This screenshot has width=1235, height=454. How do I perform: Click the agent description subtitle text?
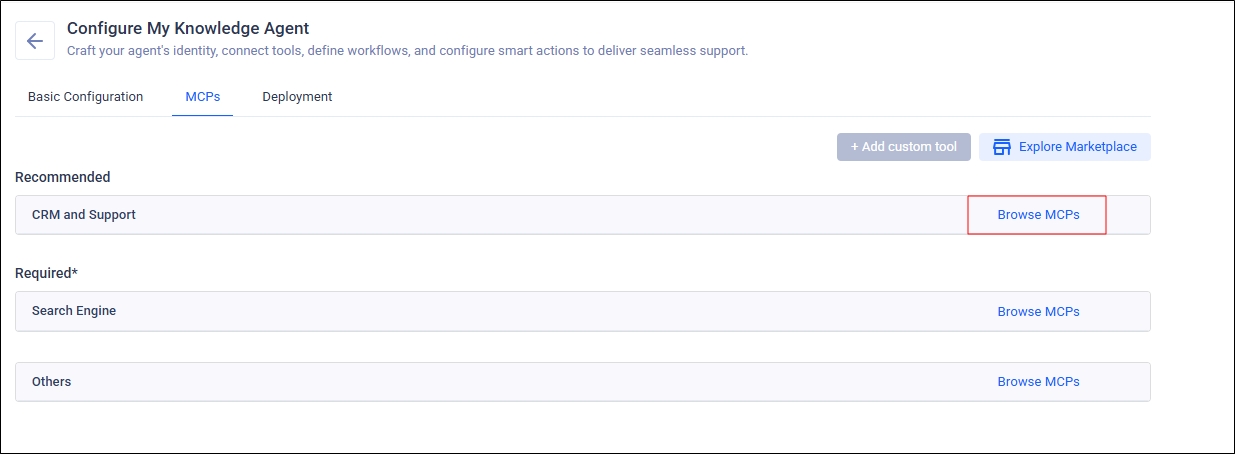pos(407,50)
